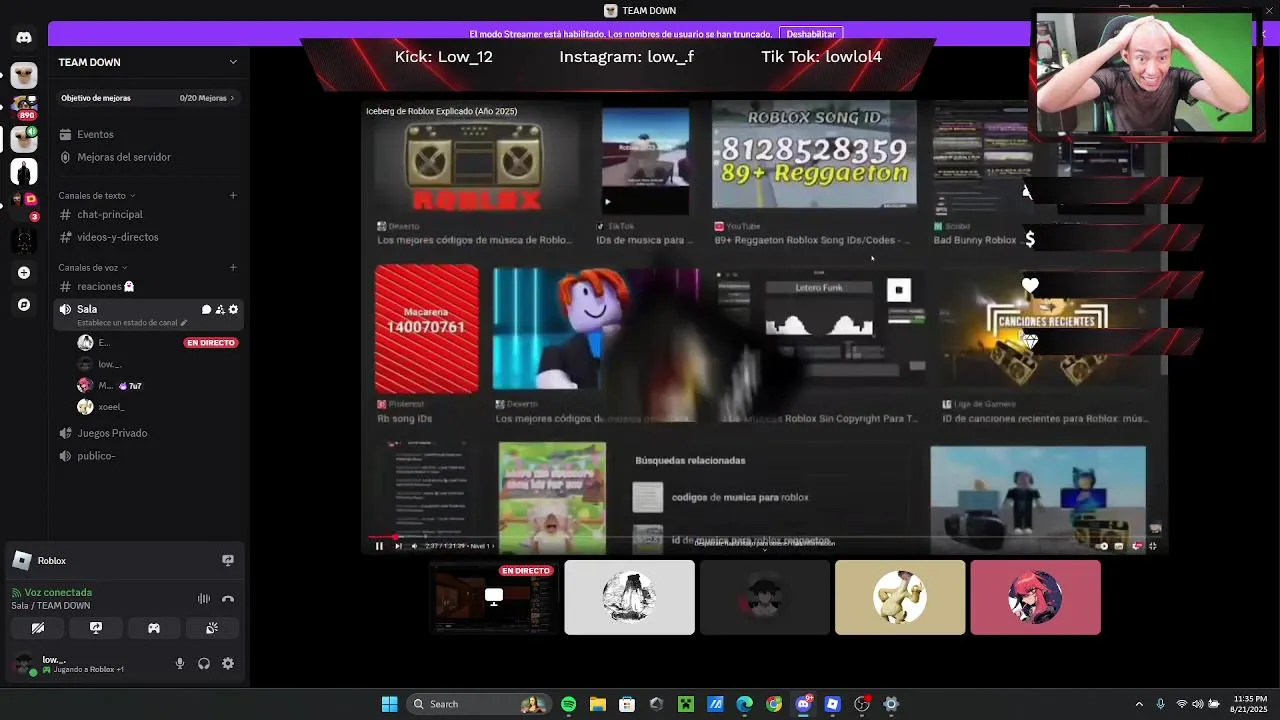Select the EN DIRECTO stream tile
This screenshot has height=720, width=1280.
coord(493,598)
